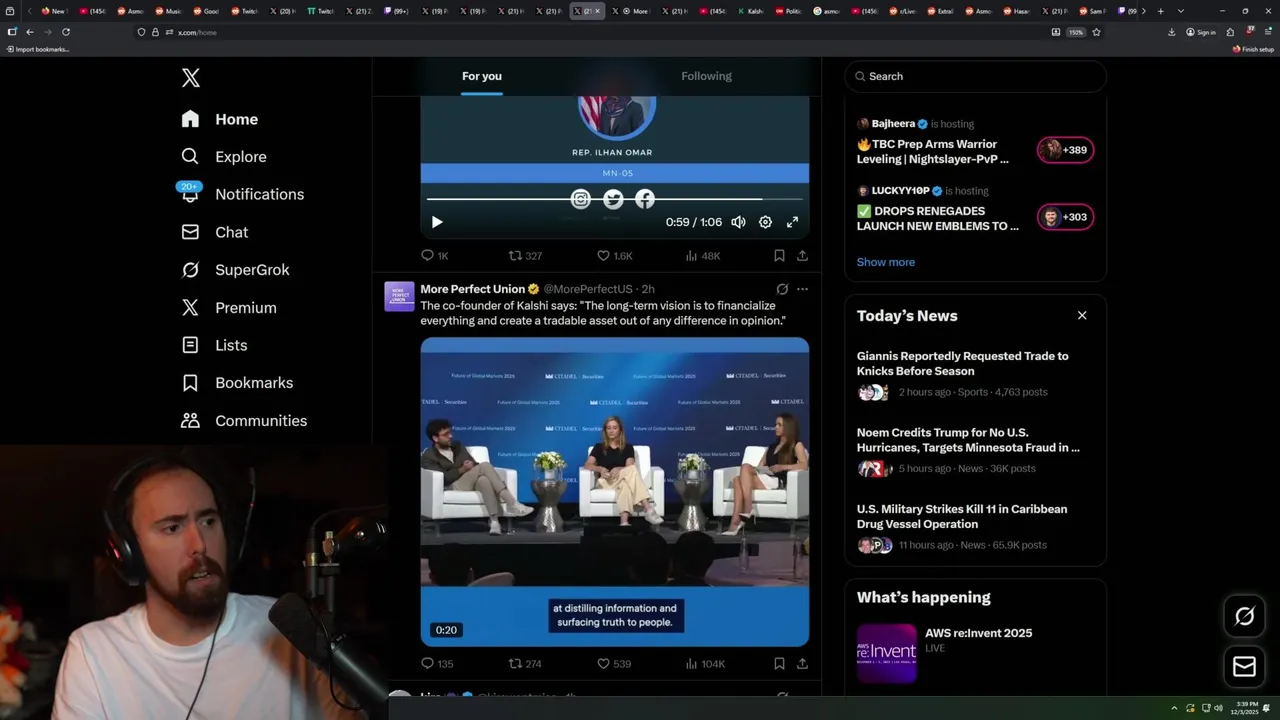Viewport: 1280px width, 720px height.
Task: Enter fullscreen on the Ilhan Omar video
Action: coord(792,222)
